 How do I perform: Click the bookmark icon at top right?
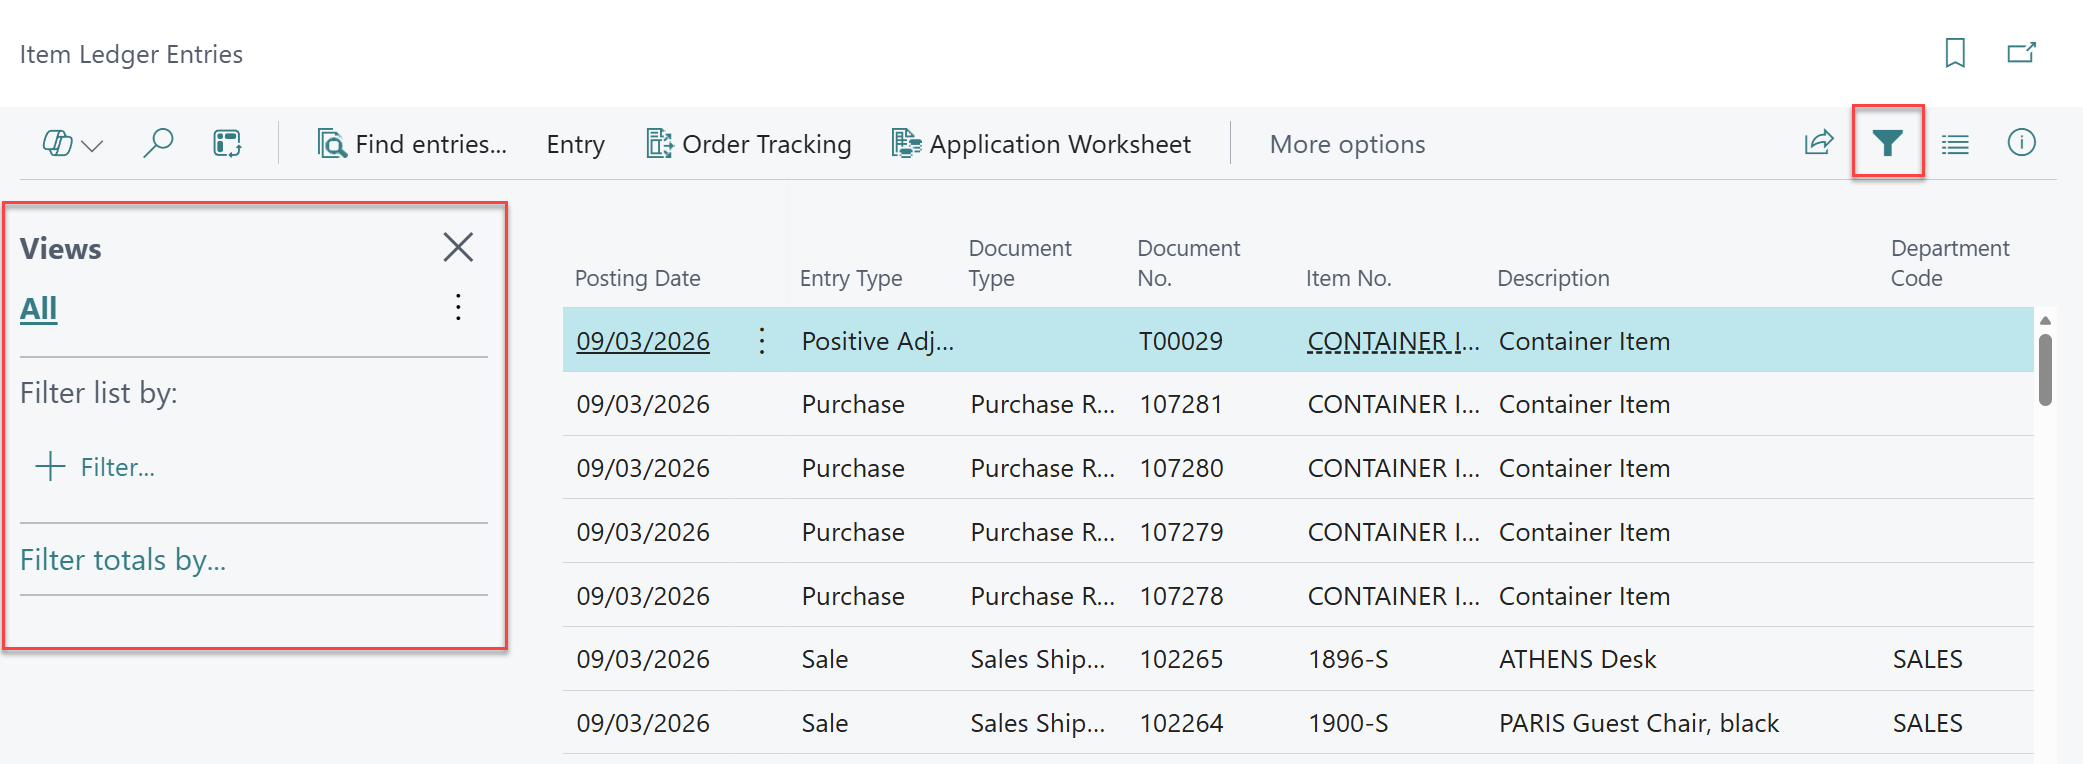pos(1954,53)
